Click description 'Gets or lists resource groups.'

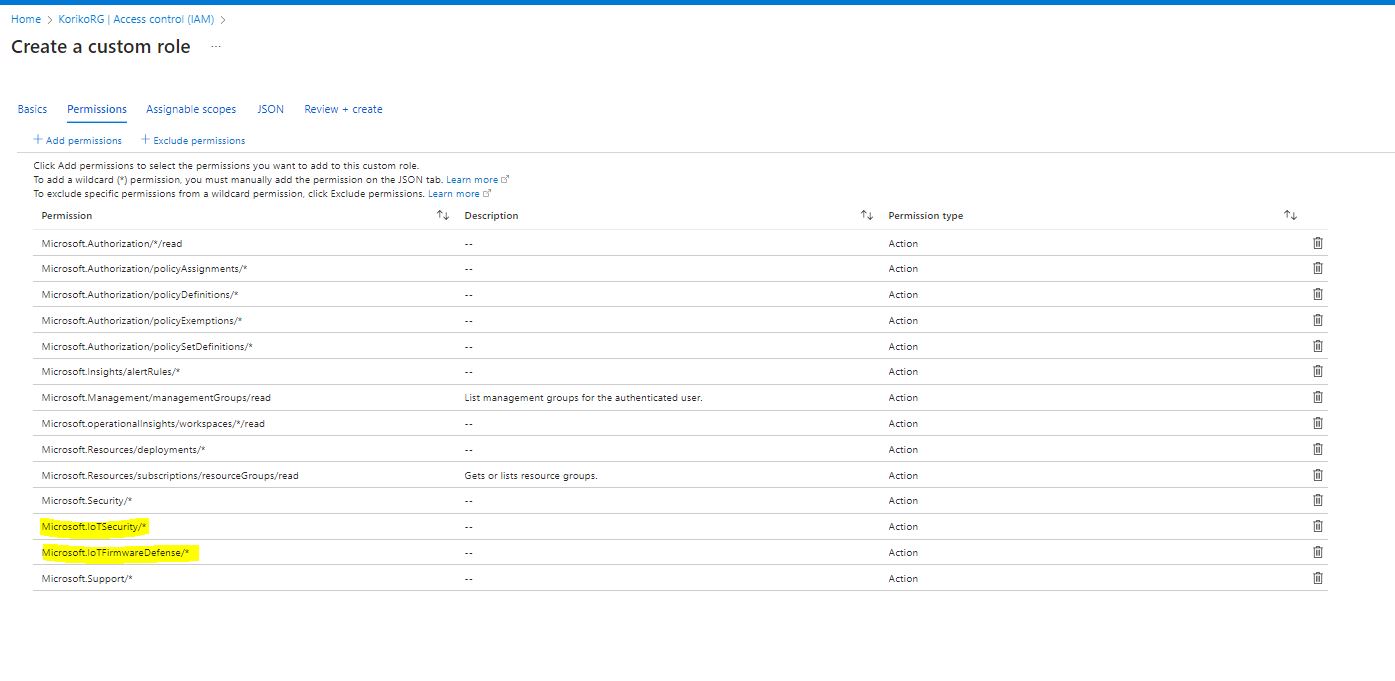531,476
